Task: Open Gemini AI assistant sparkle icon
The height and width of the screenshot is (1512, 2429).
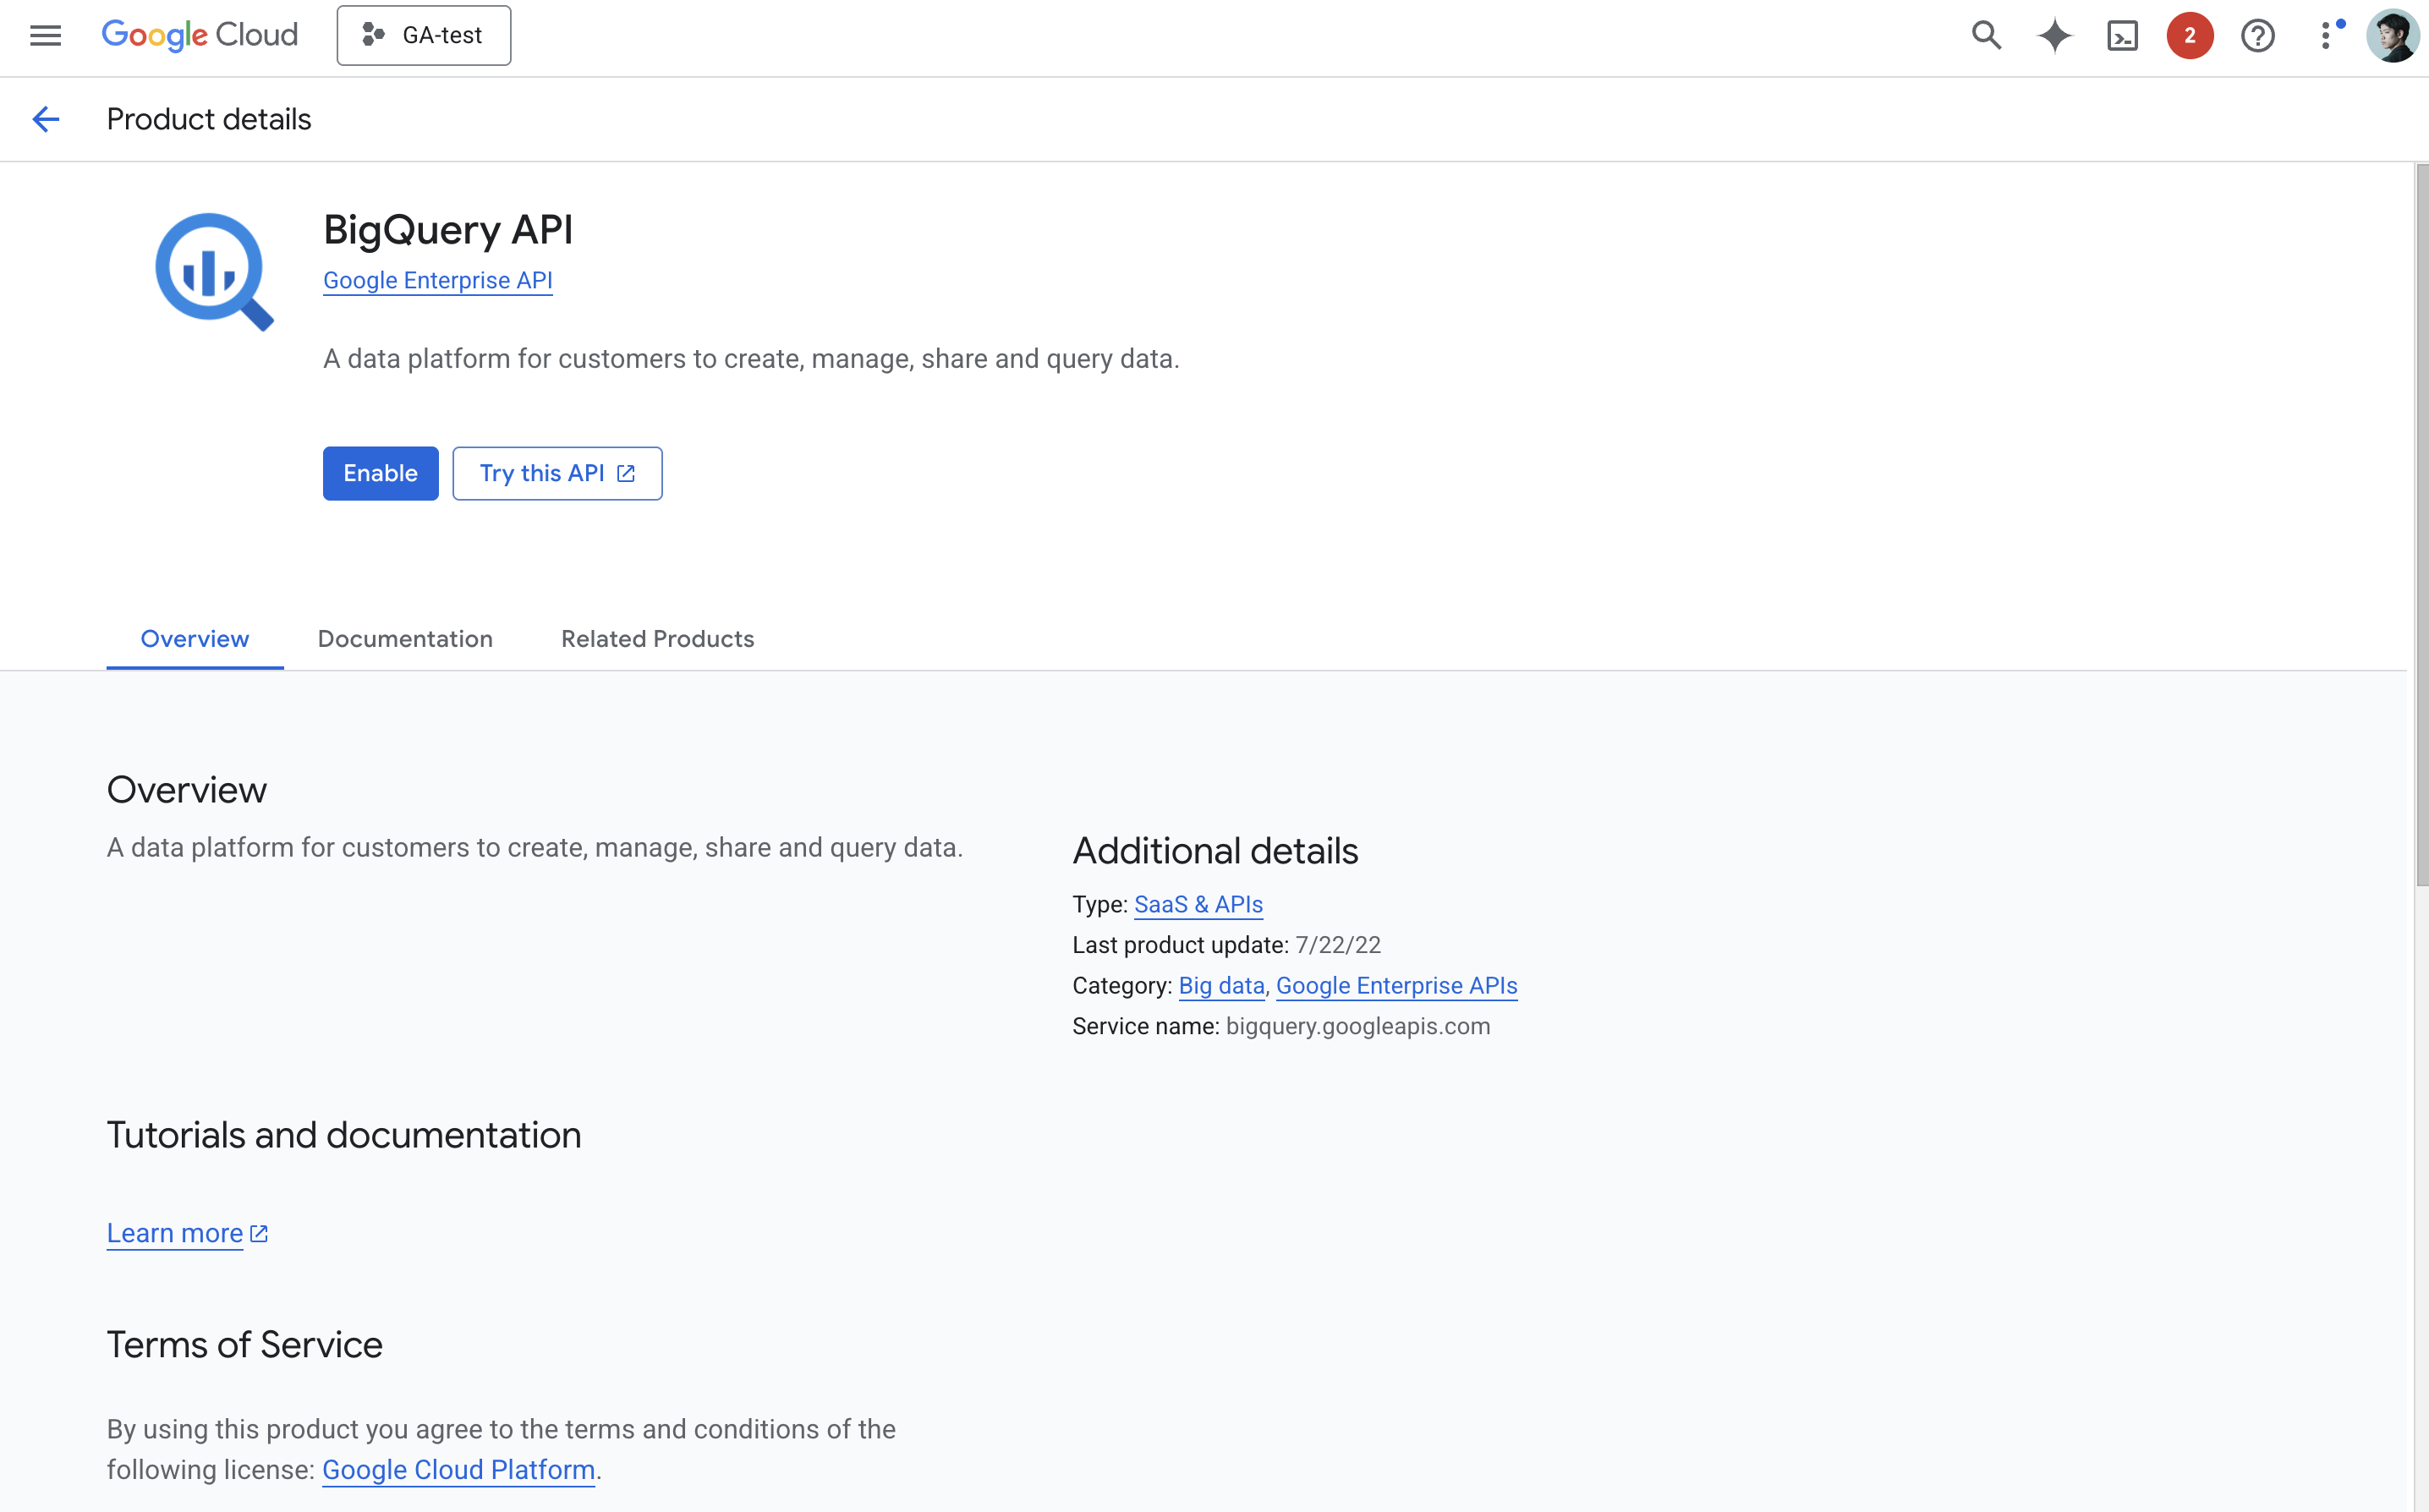Action: (2054, 36)
